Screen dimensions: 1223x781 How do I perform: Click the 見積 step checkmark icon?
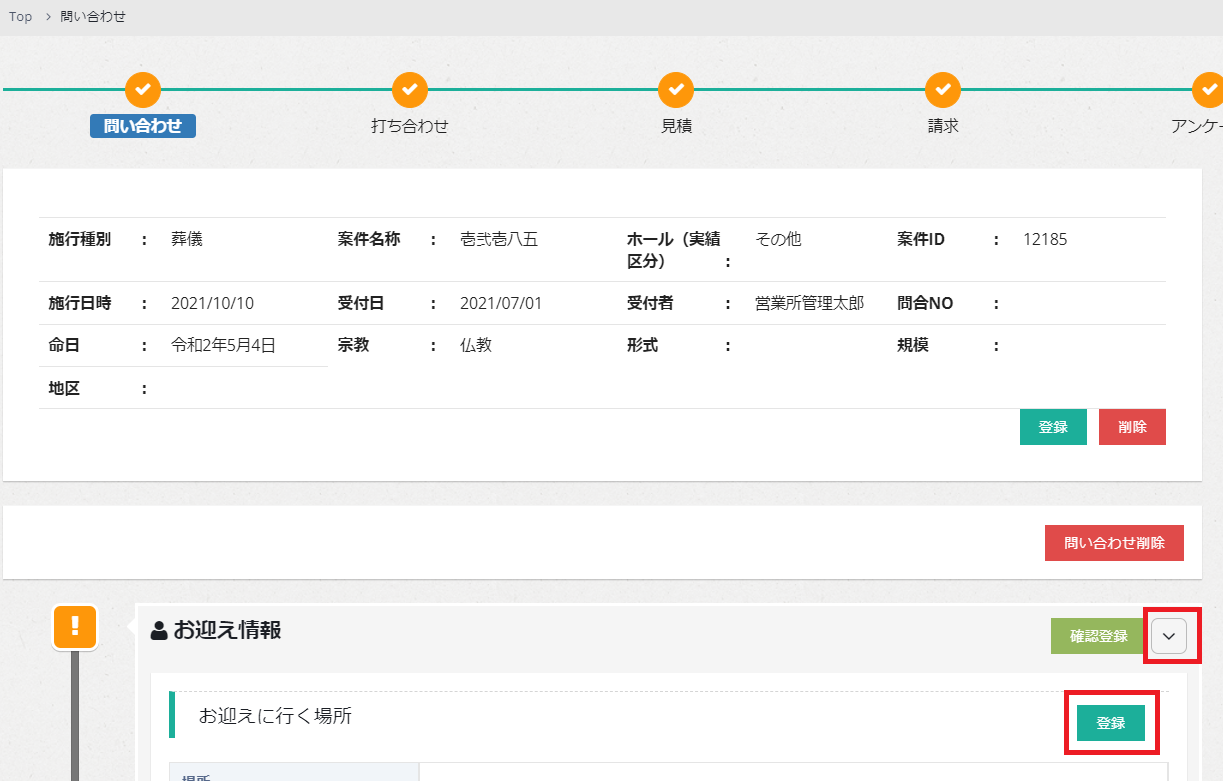(676, 90)
